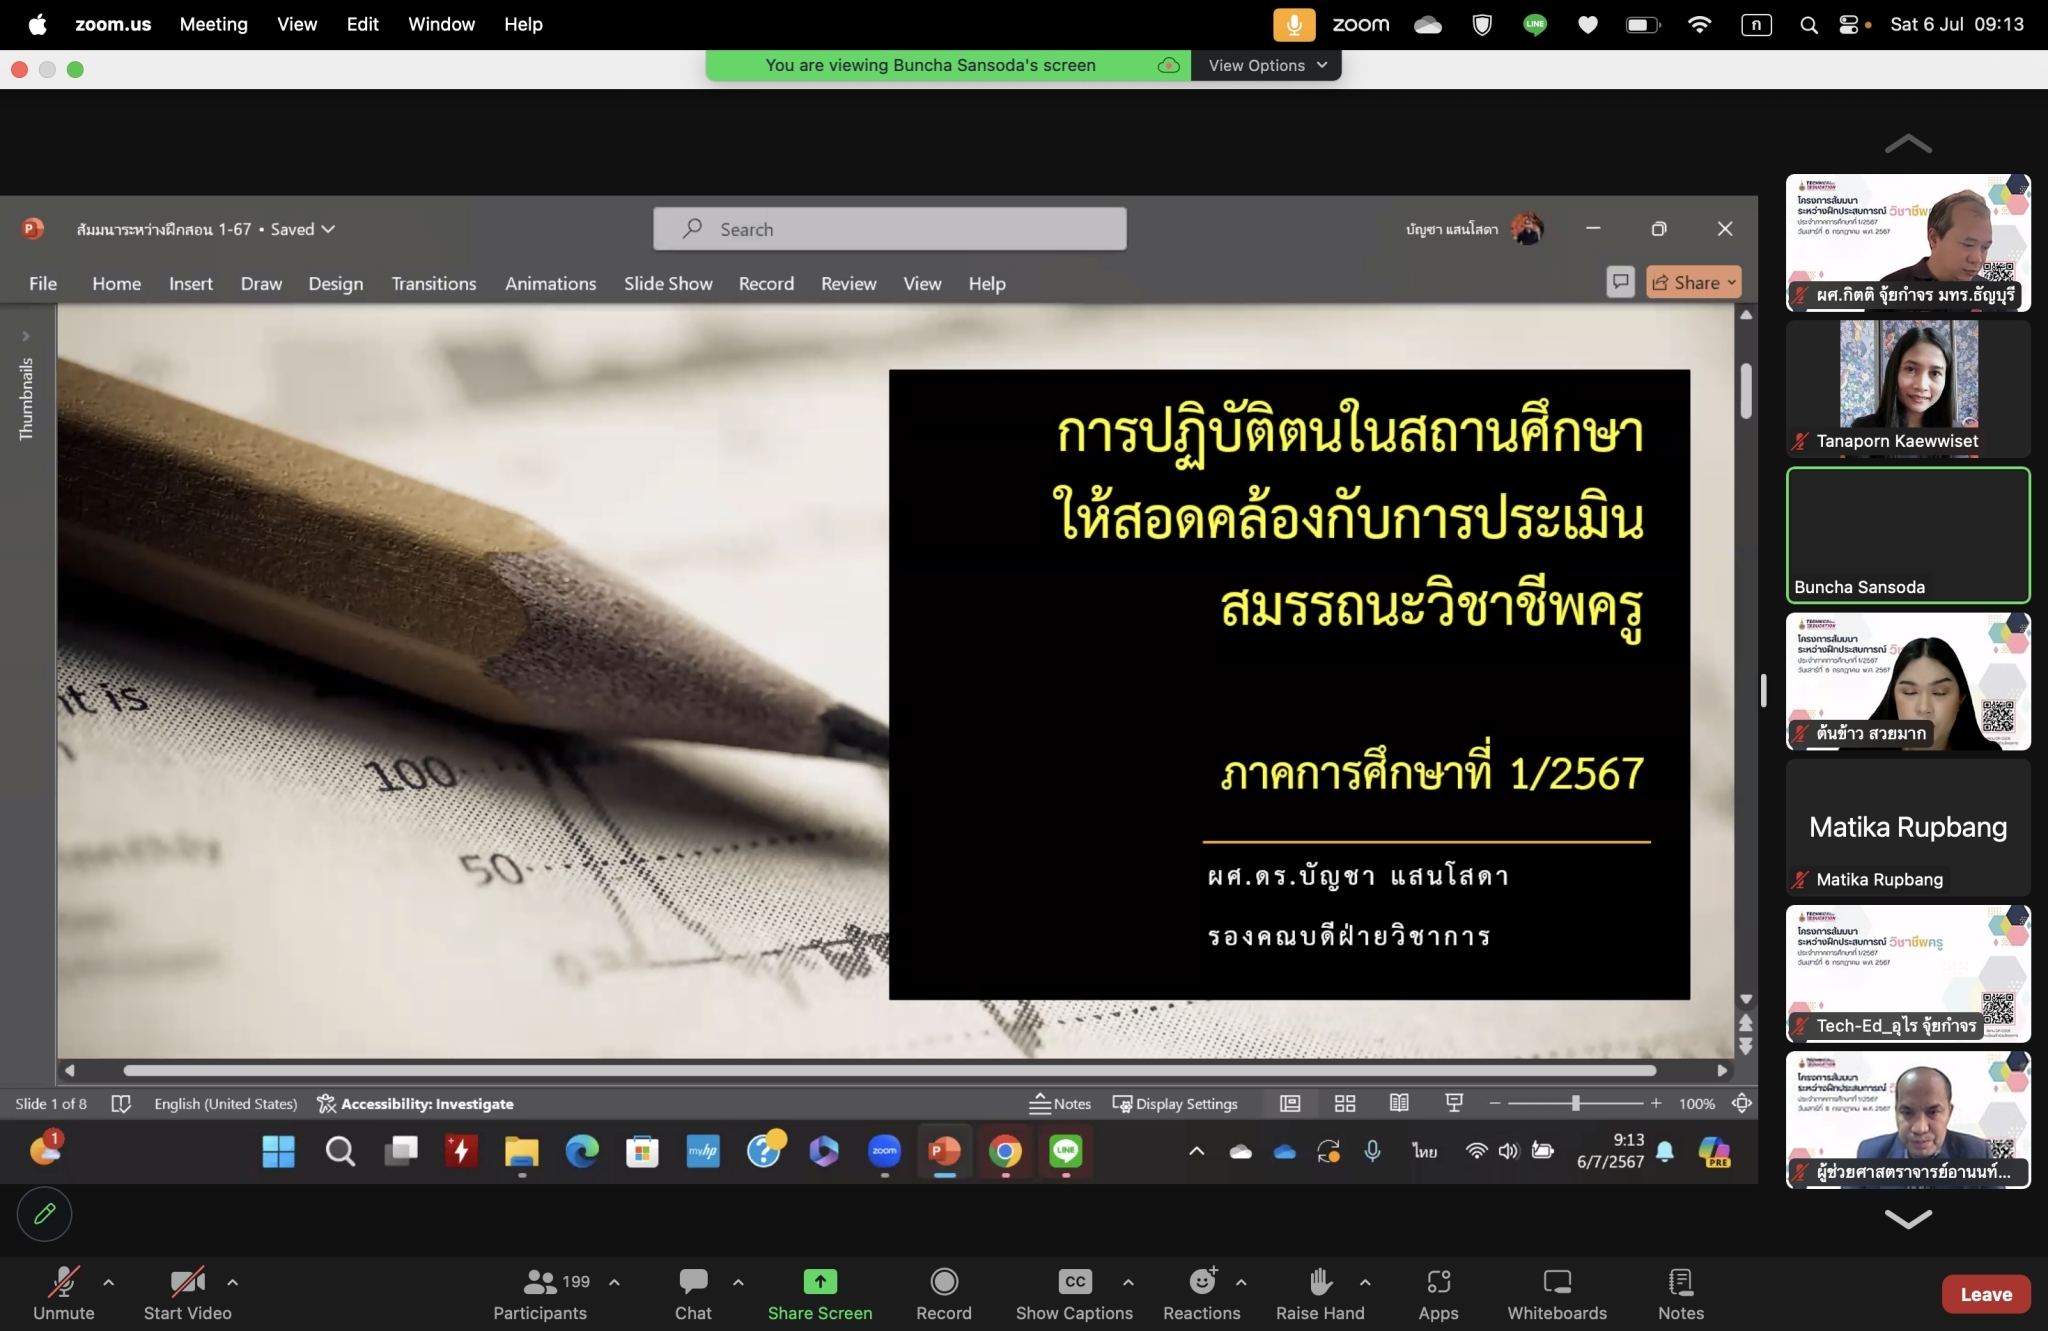Click the Windows Start button
This screenshot has height=1331, width=2048.
click(278, 1152)
